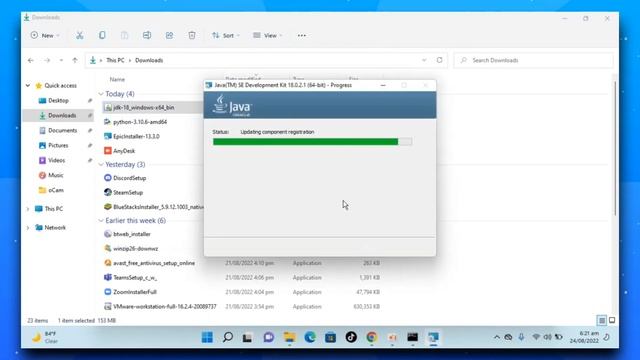Select btweb_installer file
Screen dimensions: 640x360
click(x=132, y=234)
